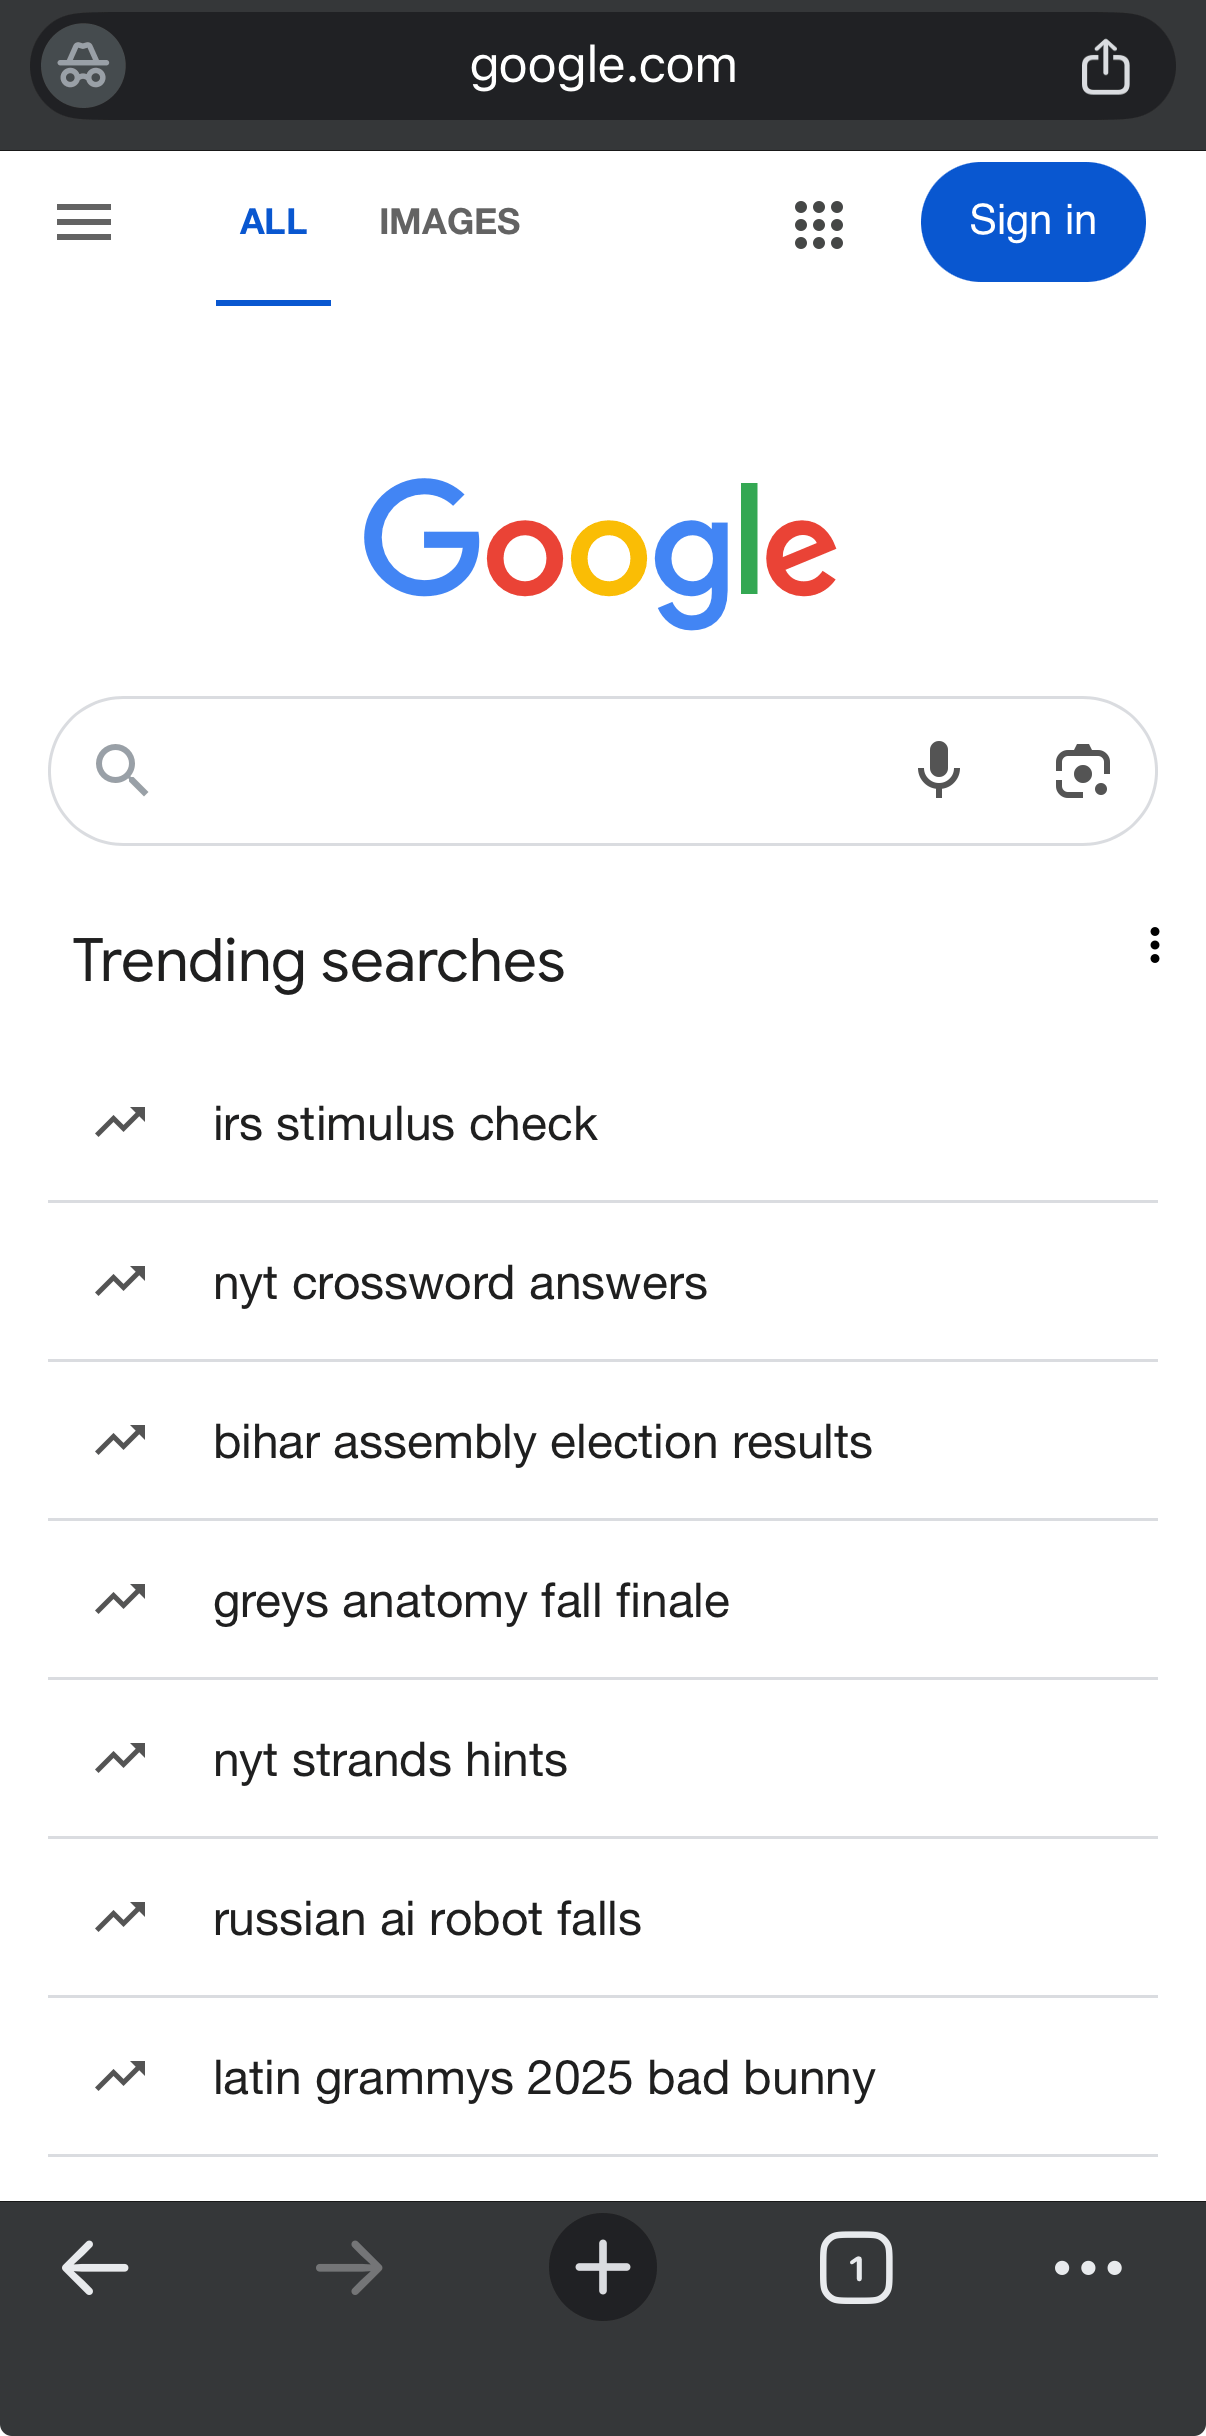Image resolution: width=1206 pixels, height=2436 pixels.
Task: Open the tab switcher showing one tab
Action: (x=856, y=2267)
